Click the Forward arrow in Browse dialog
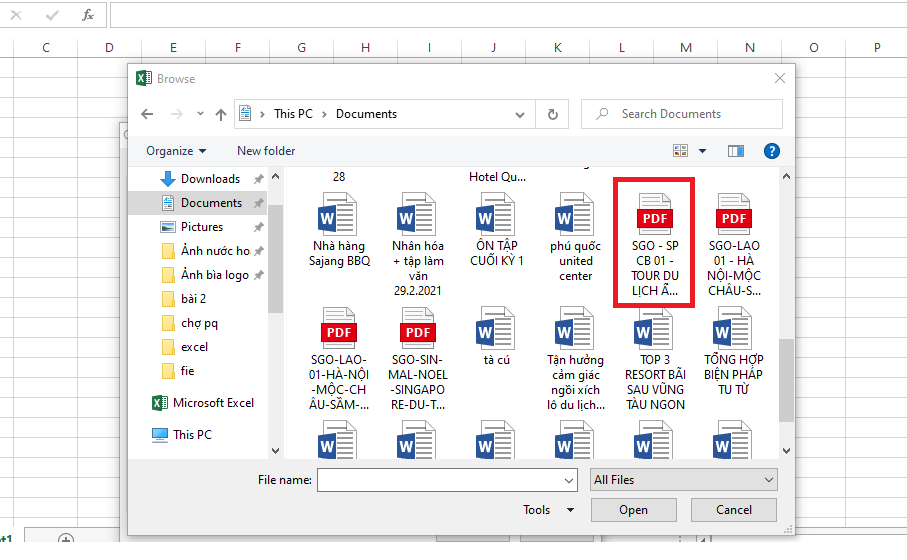This screenshot has height=560, width=907. 176,114
